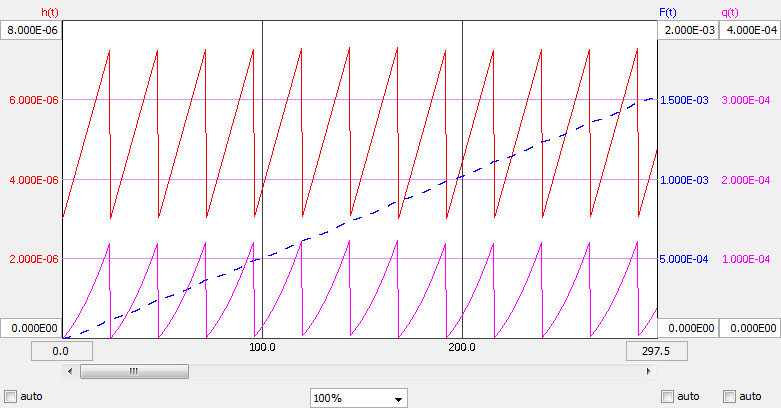Click the right arrow of the horizontal scrollbar
Screen dimensions: 781x408
pyautogui.click(x=649, y=371)
